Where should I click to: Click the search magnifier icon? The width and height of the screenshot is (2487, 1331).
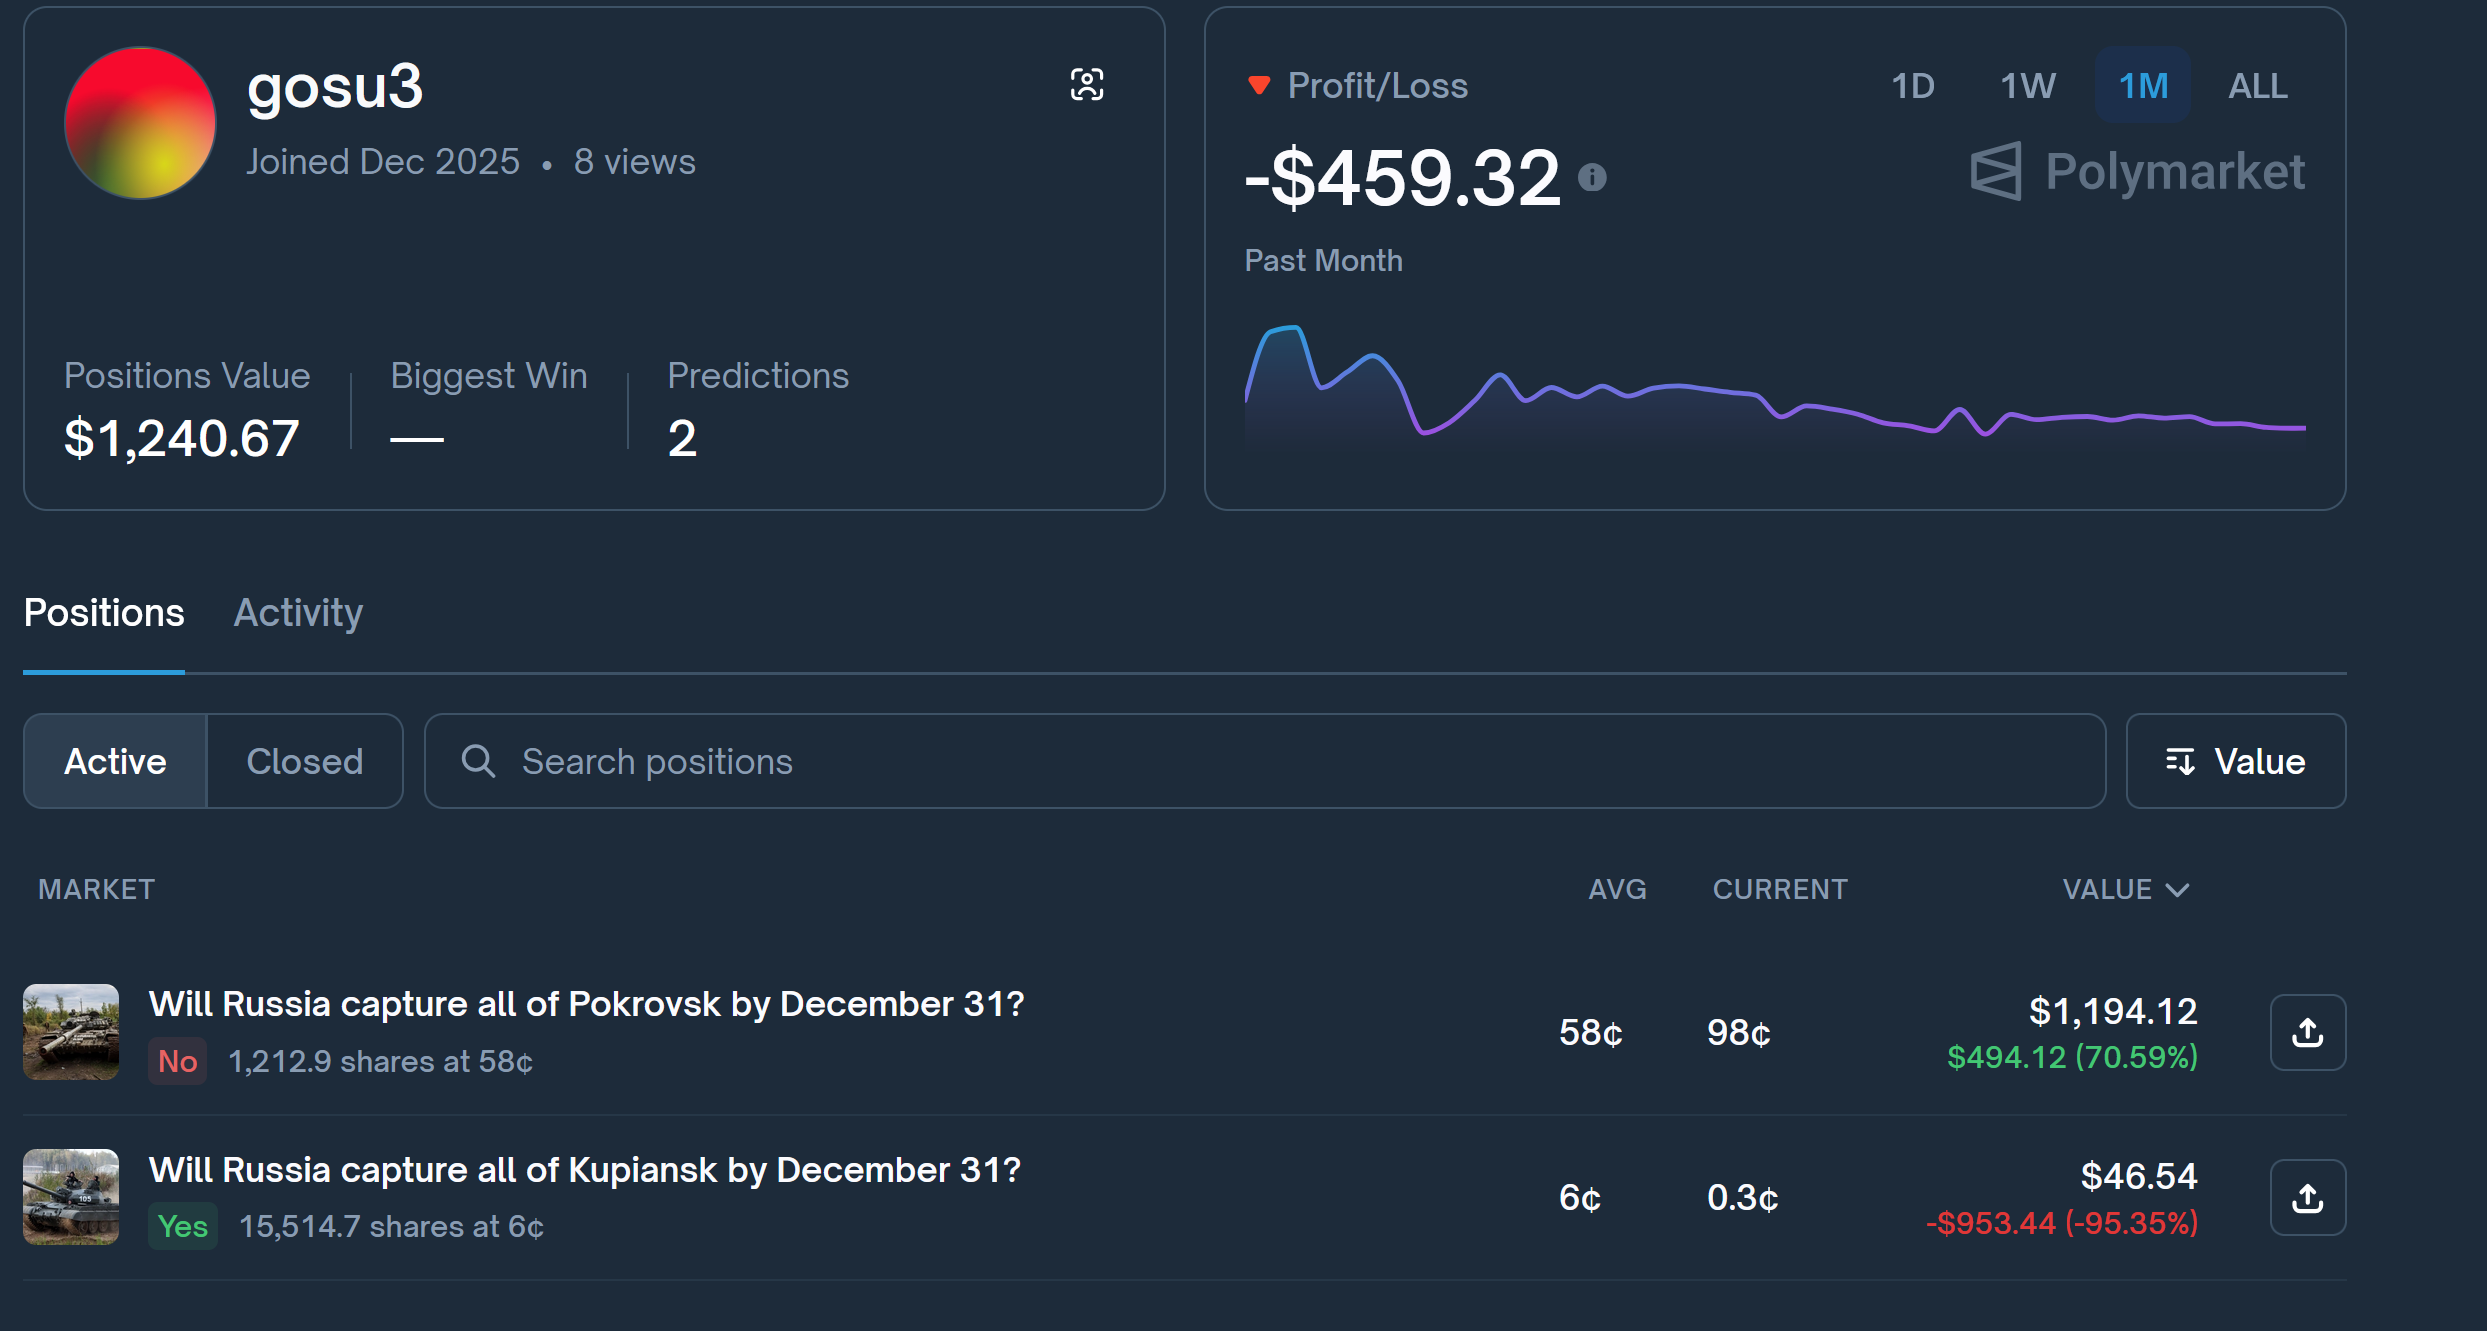point(478,761)
